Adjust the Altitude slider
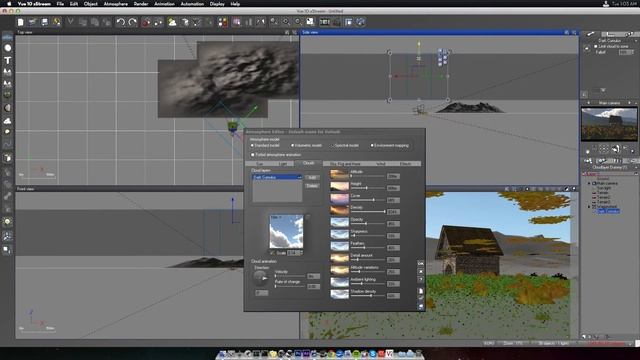The width and height of the screenshot is (640, 360). 367,176
